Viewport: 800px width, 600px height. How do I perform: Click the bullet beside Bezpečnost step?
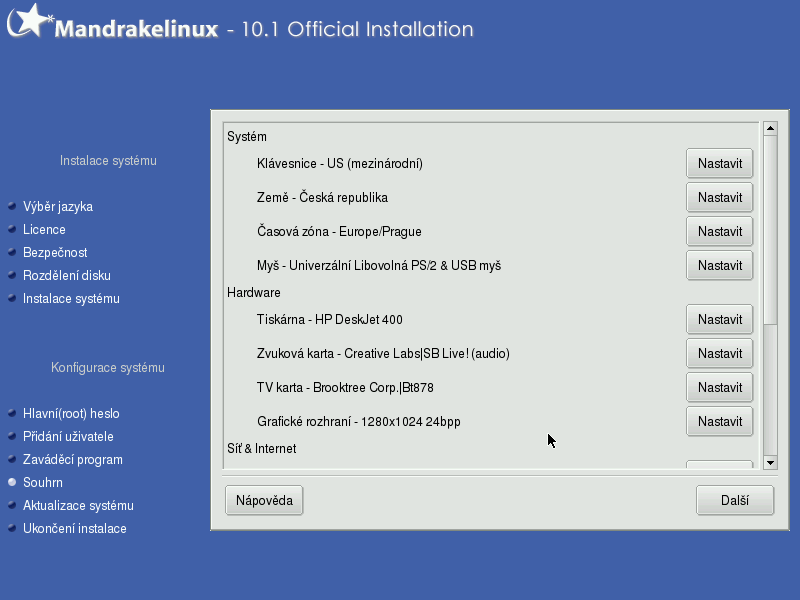12,252
